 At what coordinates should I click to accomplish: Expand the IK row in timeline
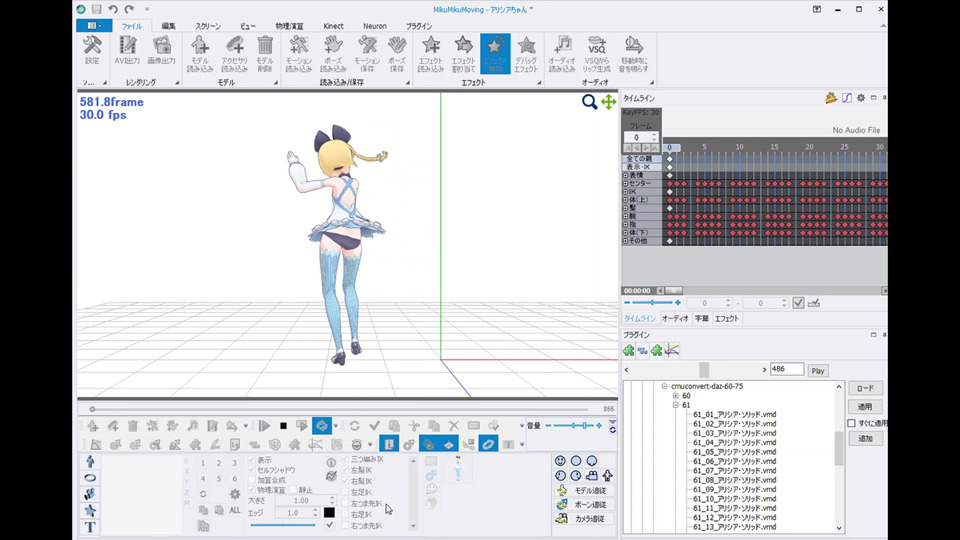626,192
